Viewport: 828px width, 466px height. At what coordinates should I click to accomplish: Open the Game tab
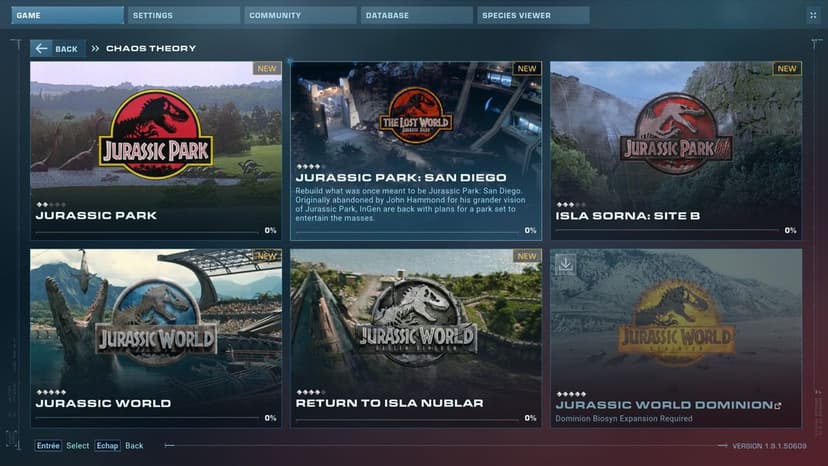click(x=68, y=15)
